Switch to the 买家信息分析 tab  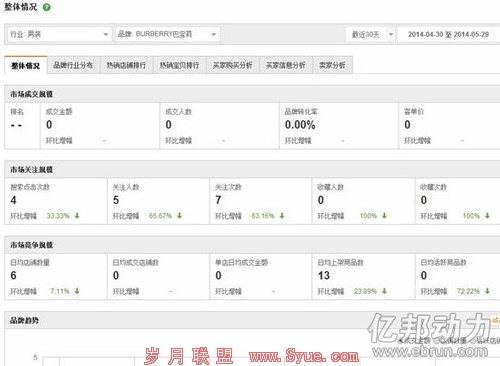point(286,65)
